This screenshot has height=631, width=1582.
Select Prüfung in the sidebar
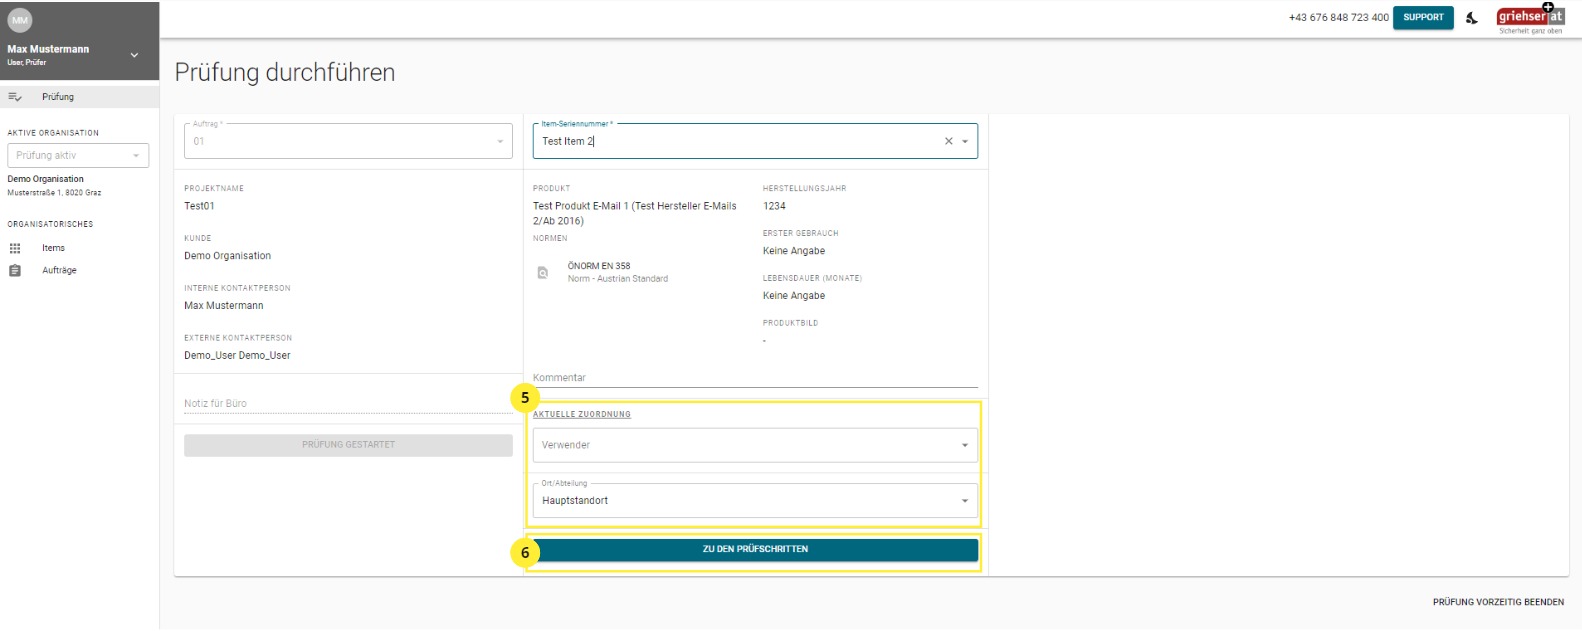(58, 97)
